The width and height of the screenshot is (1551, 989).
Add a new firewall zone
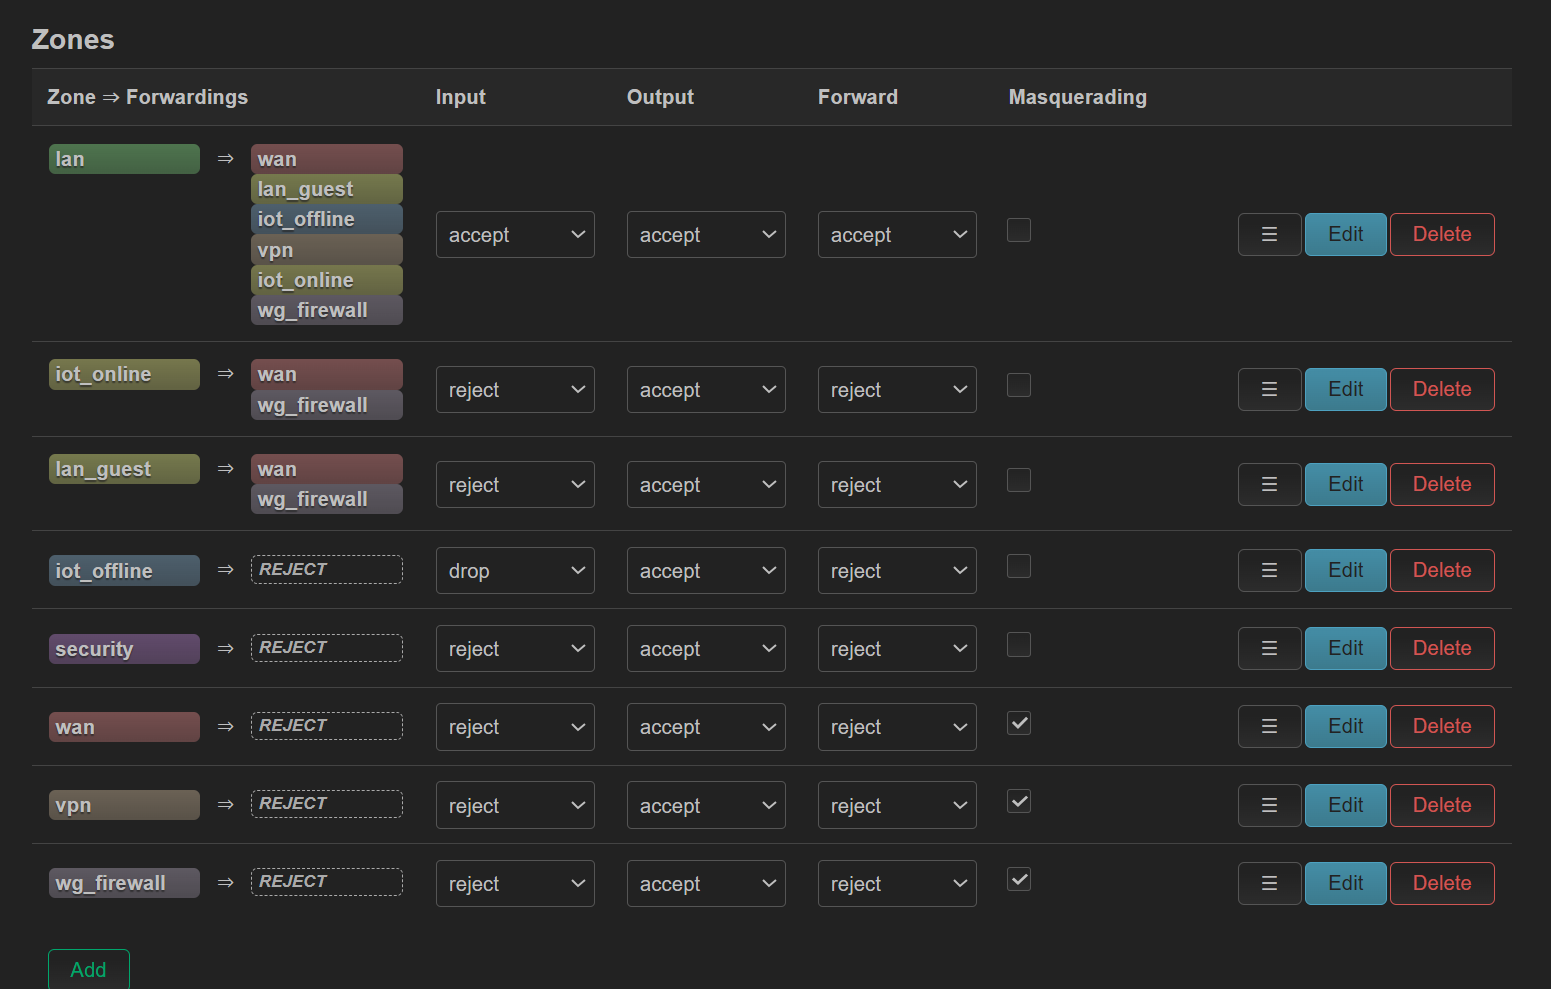(89, 969)
